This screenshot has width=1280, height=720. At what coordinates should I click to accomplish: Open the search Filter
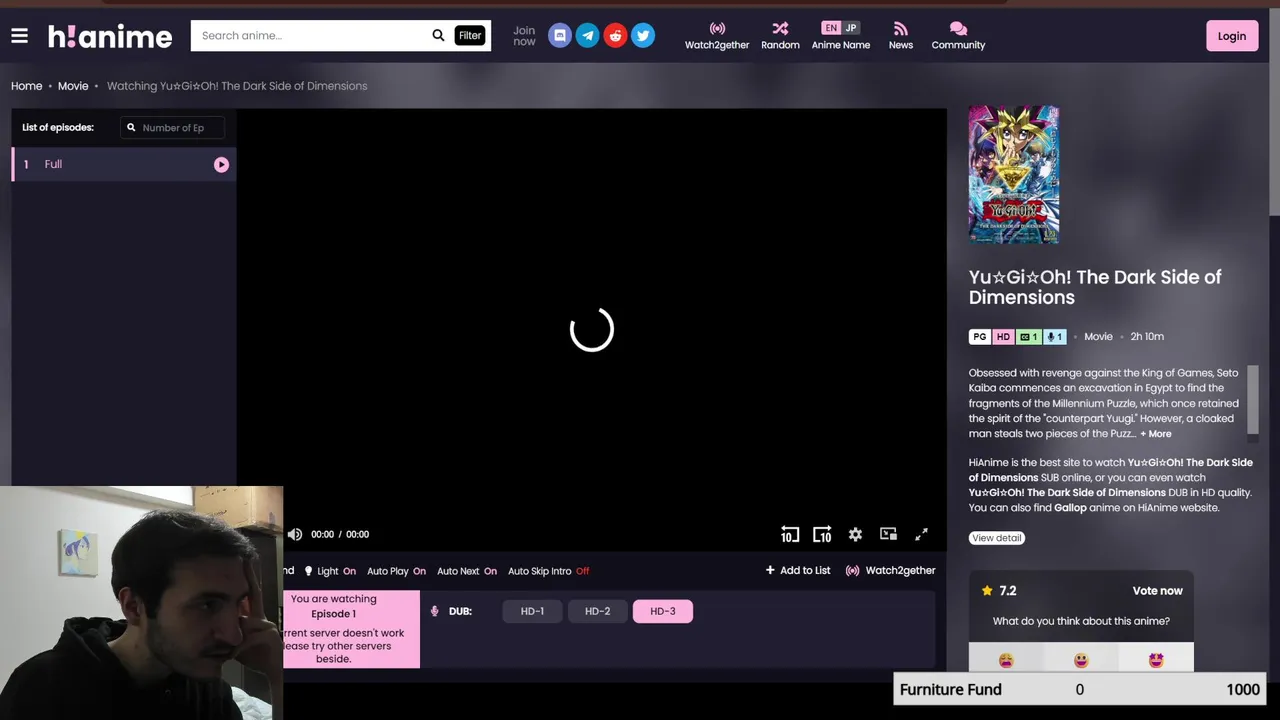pos(470,35)
